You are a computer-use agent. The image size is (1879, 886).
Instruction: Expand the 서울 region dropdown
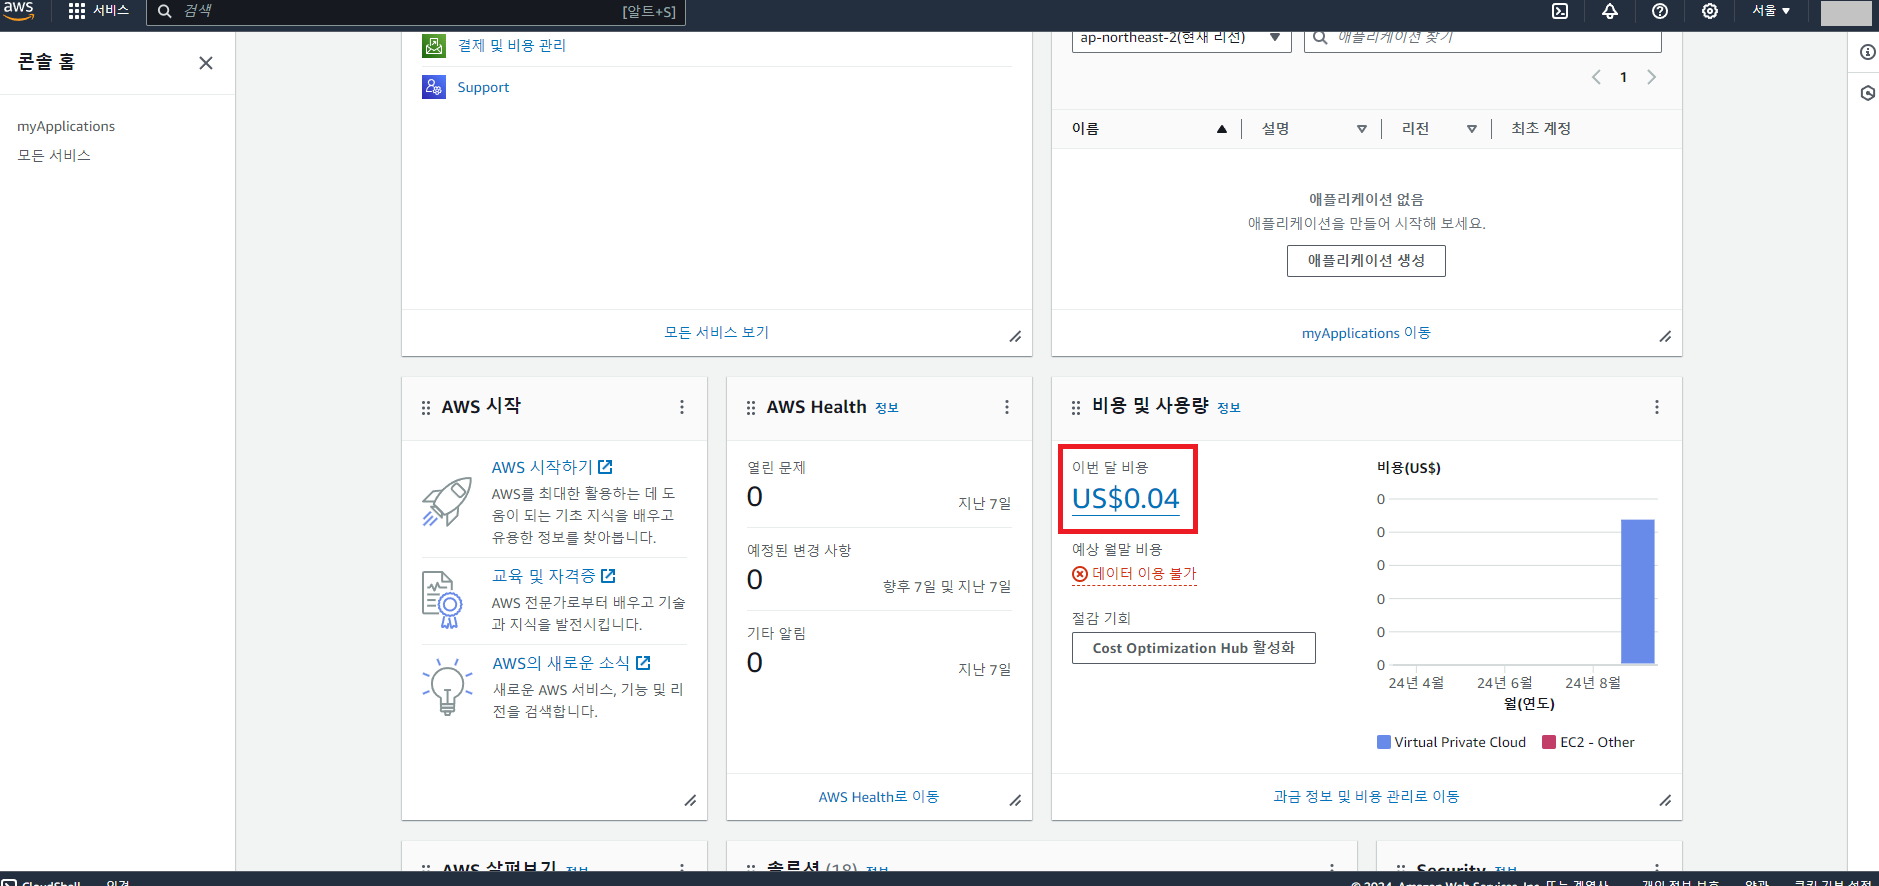1771,11
